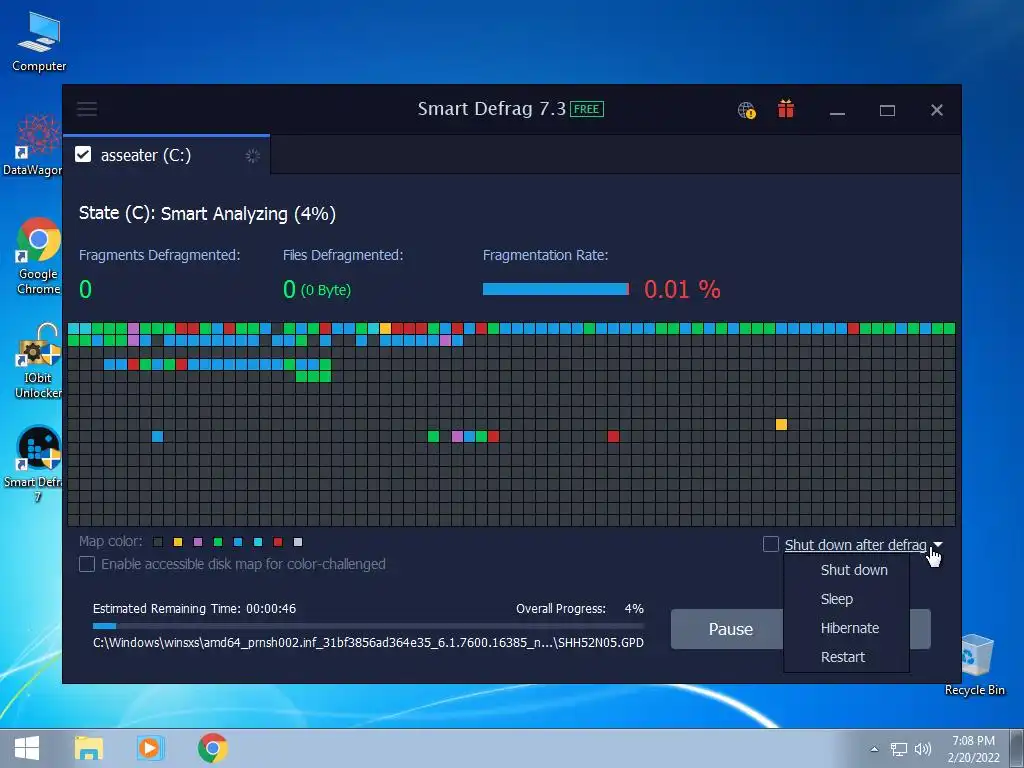Click the light gray map color swatch
The width and height of the screenshot is (1024, 768).
coord(298,541)
